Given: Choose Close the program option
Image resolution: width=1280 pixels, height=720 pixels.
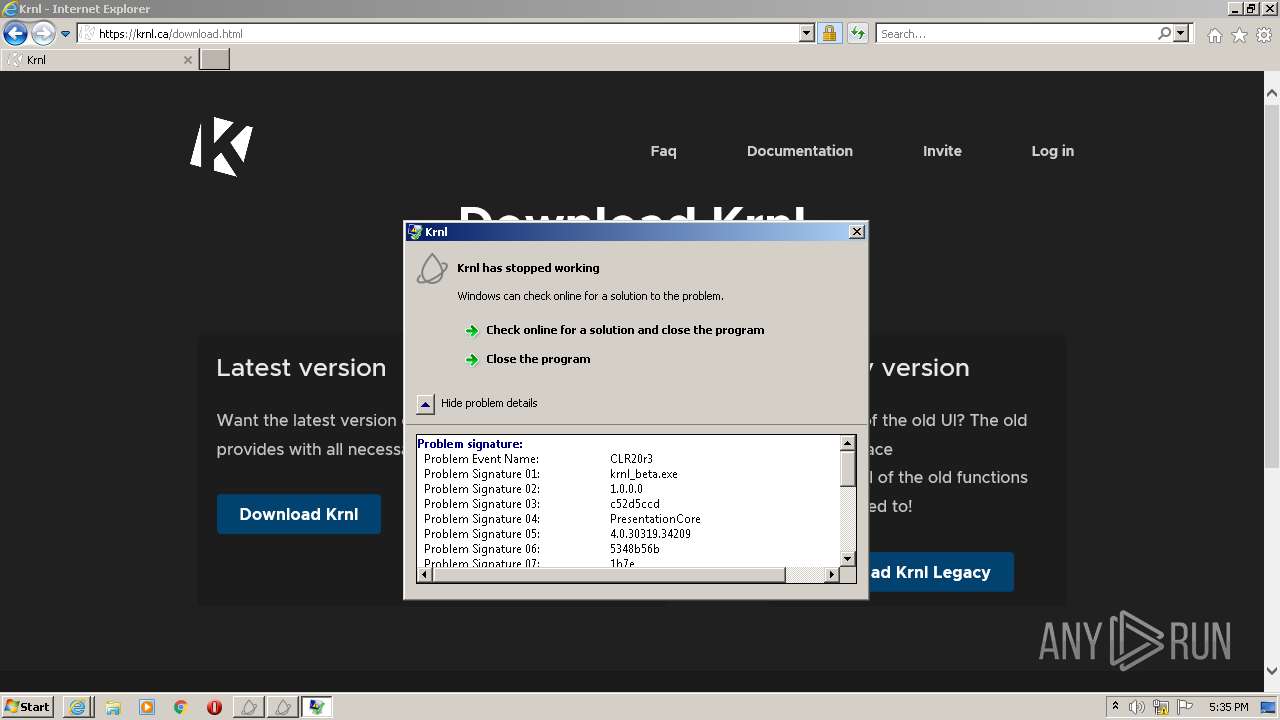Looking at the screenshot, I should (x=538, y=359).
